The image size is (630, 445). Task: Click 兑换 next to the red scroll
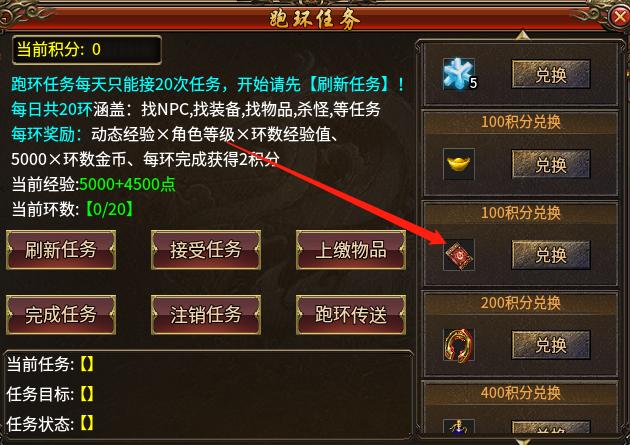tap(551, 255)
